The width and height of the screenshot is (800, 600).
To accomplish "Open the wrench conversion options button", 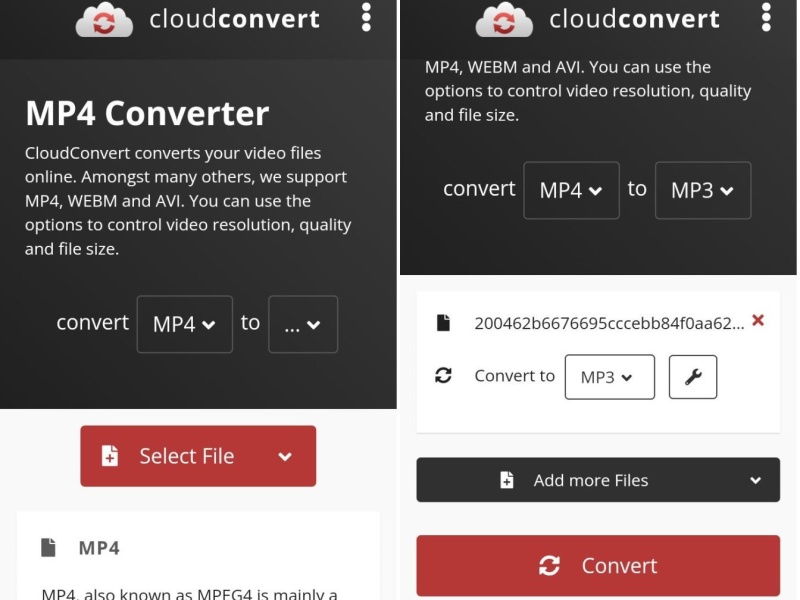I will 692,377.
